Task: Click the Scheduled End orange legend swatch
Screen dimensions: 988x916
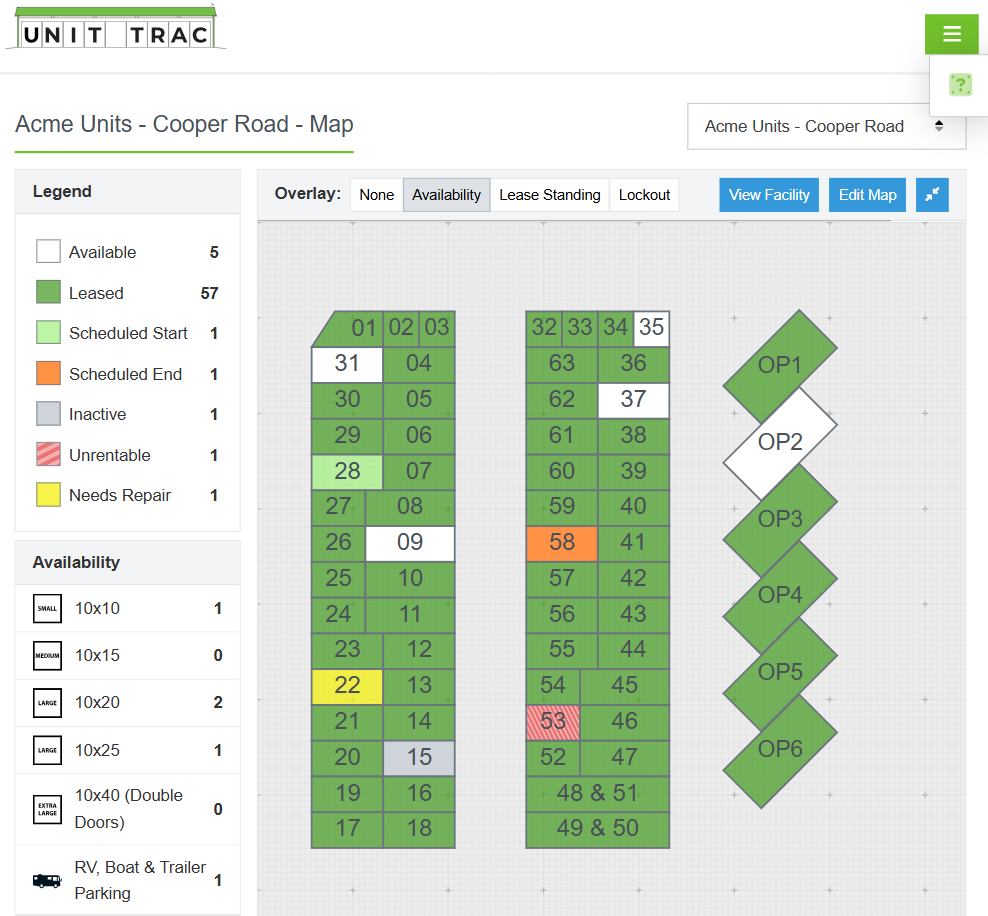Action: coord(48,374)
